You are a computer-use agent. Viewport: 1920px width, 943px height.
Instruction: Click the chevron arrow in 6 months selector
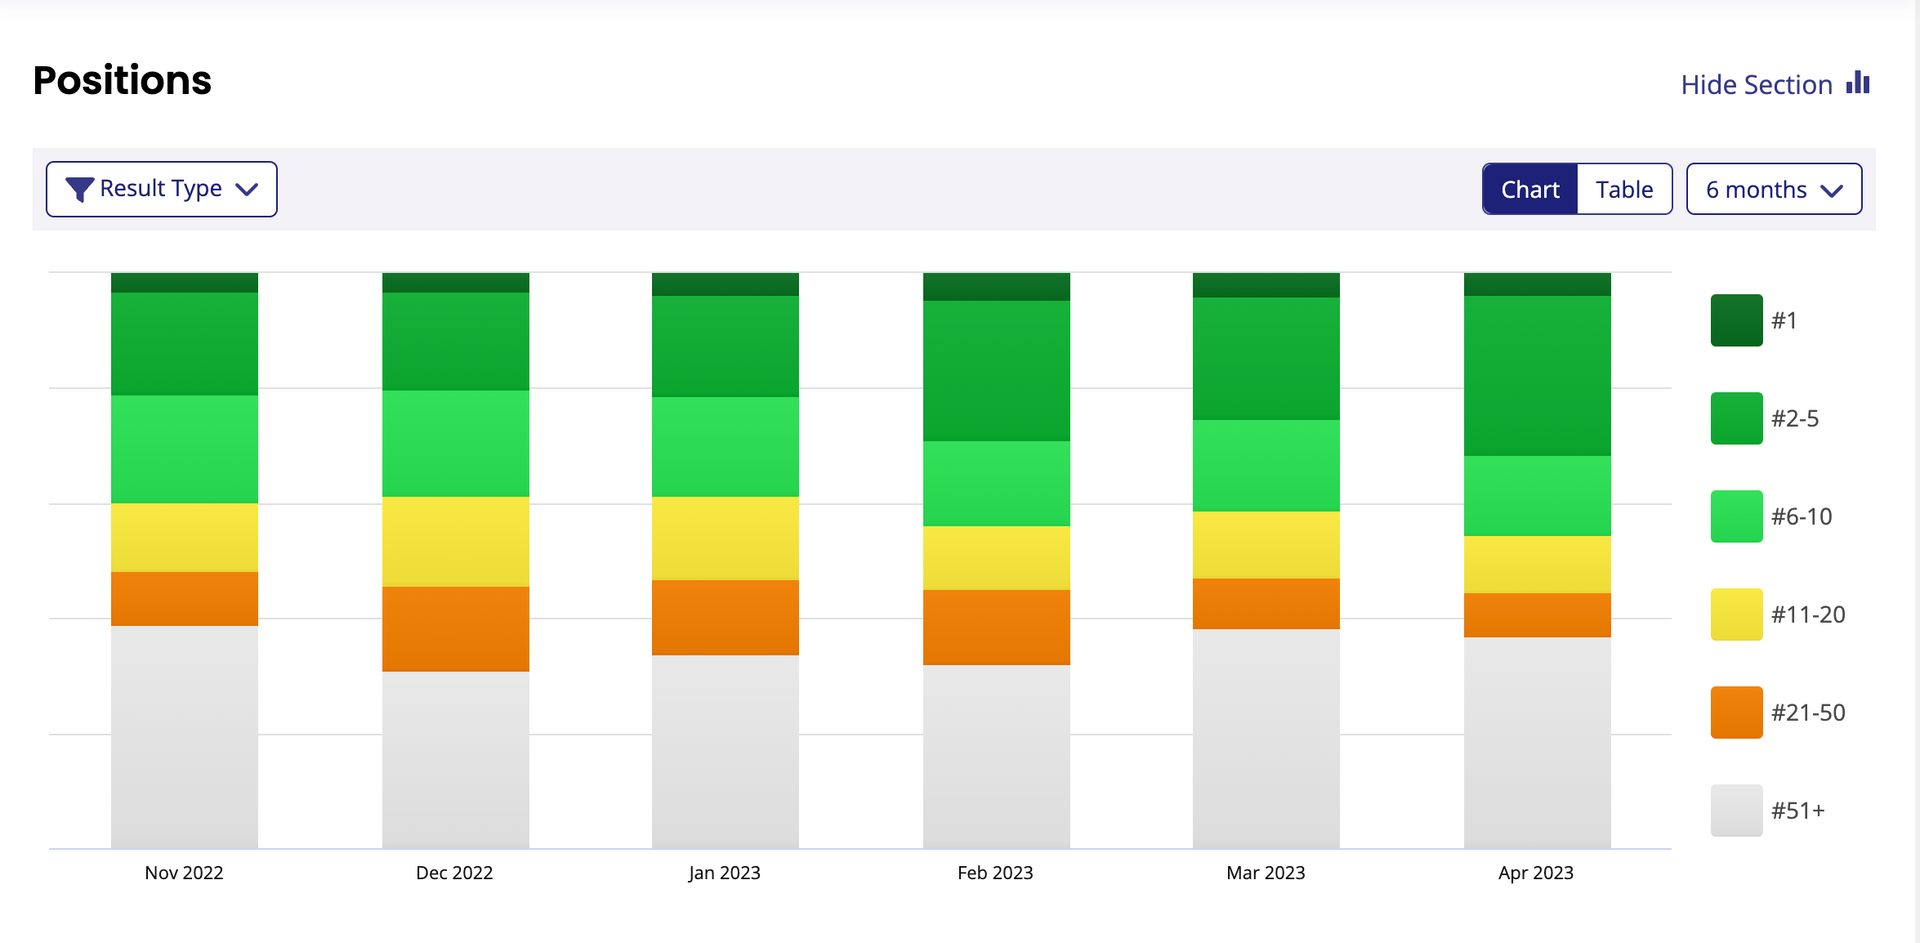tap(1832, 190)
